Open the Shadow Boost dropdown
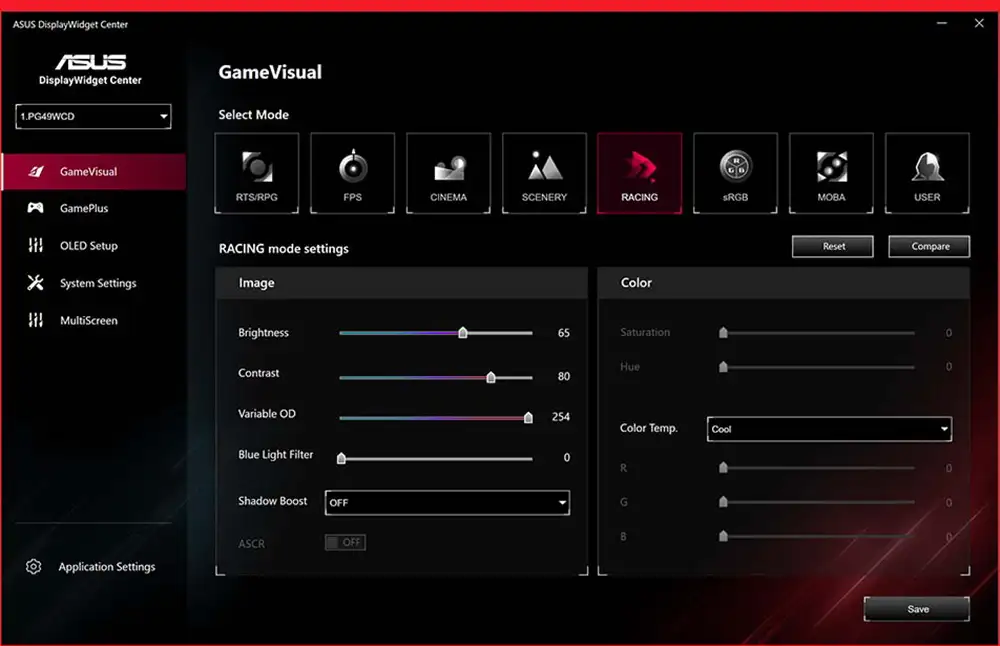 click(447, 502)
